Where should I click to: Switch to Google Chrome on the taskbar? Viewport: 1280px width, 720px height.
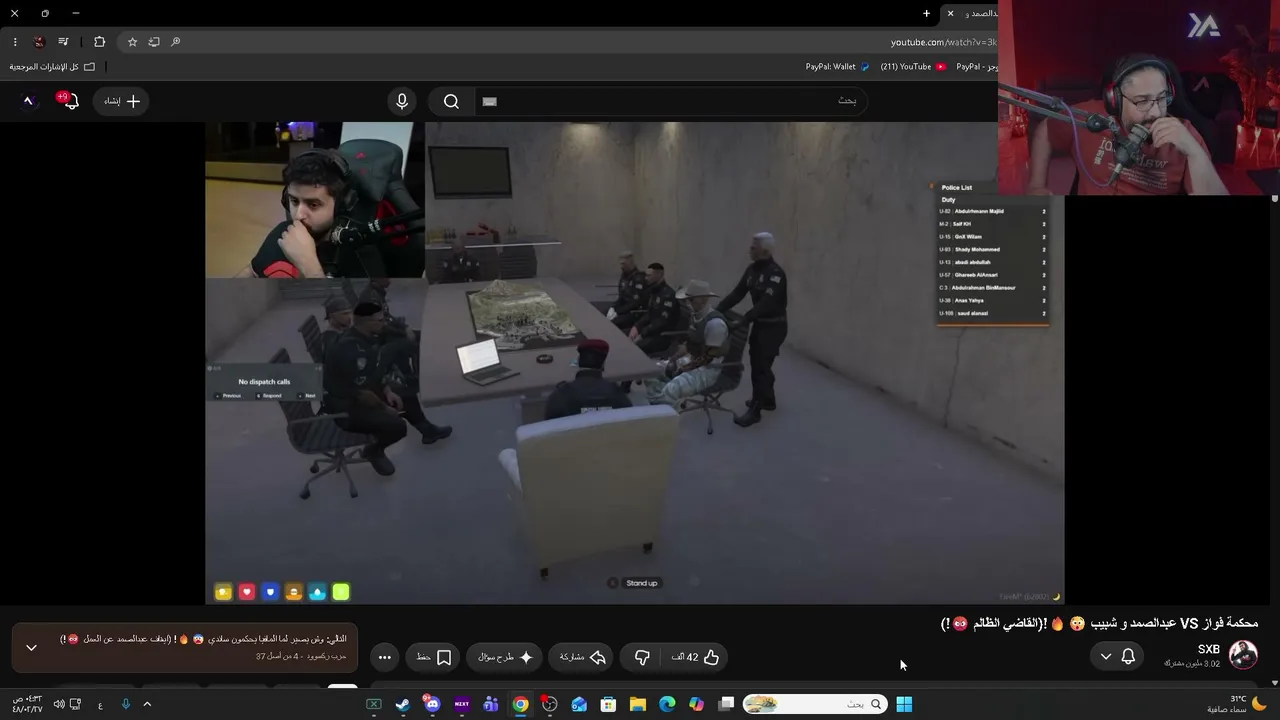[520, 704]
